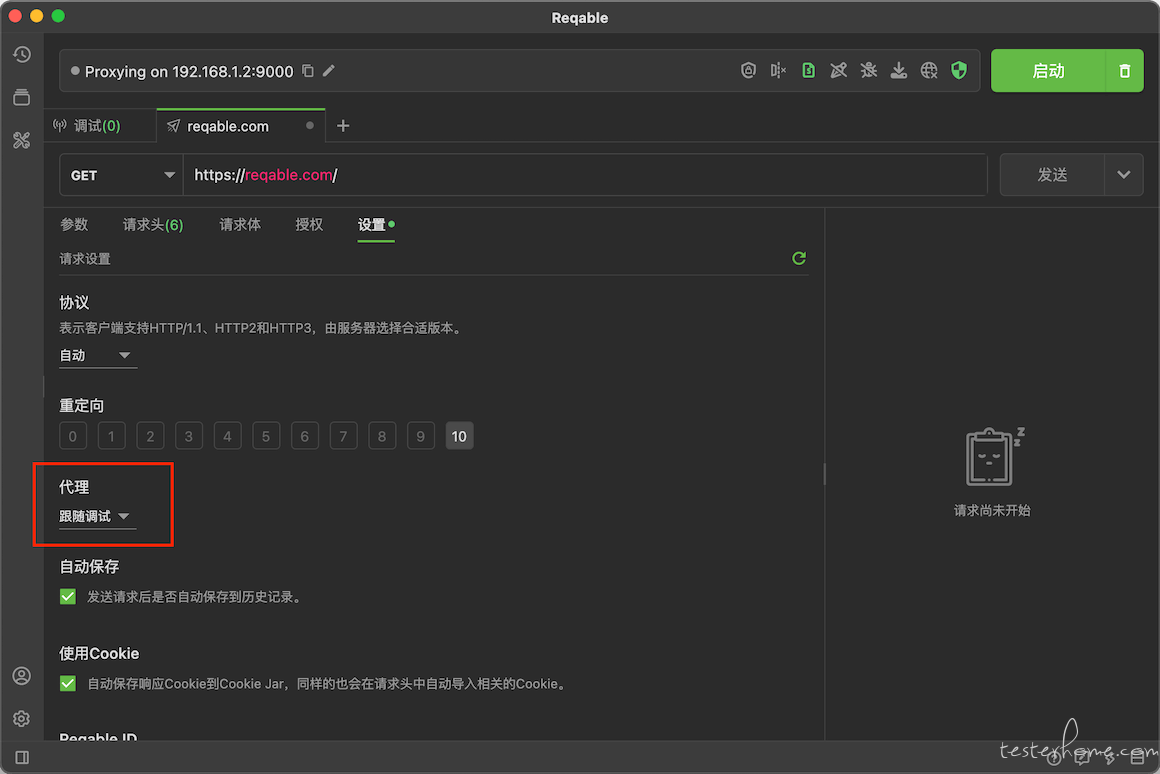Viewport: 1160px width, 774px height.
Task: Start the proxy with 启动 button
Action: (x=1048, y=71)
